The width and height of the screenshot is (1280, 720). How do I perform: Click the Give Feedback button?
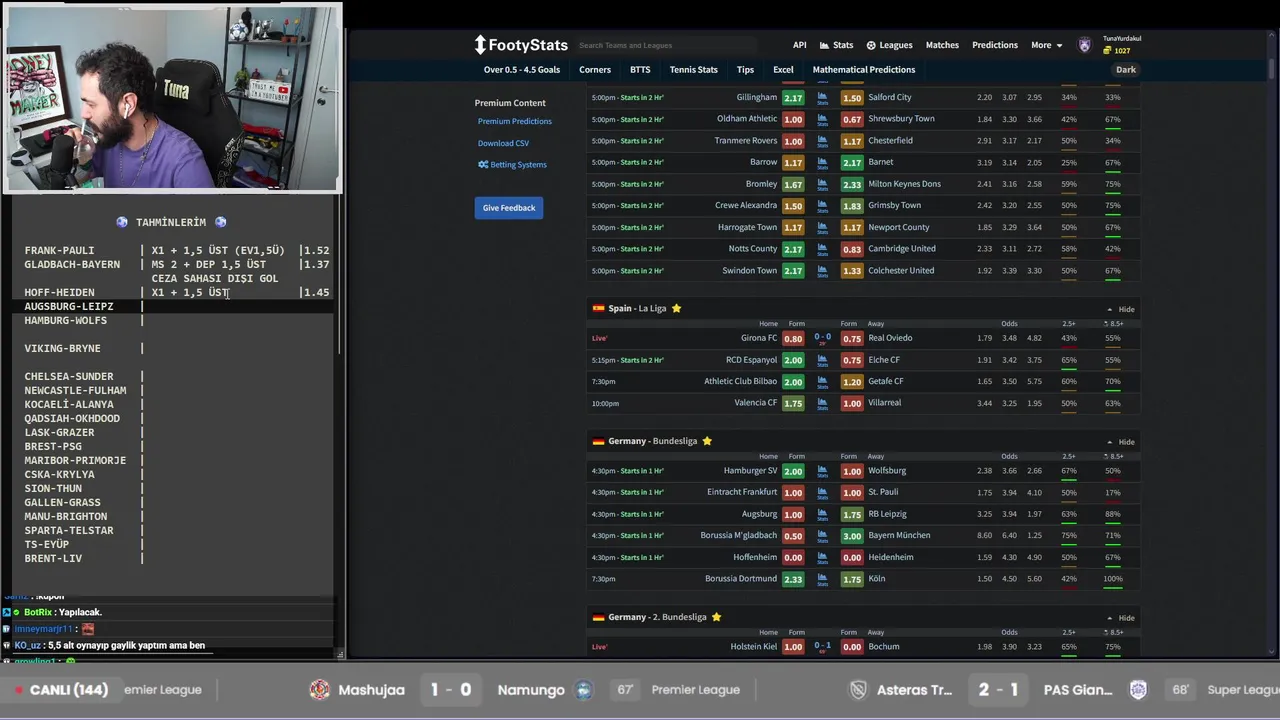[509, 208]
